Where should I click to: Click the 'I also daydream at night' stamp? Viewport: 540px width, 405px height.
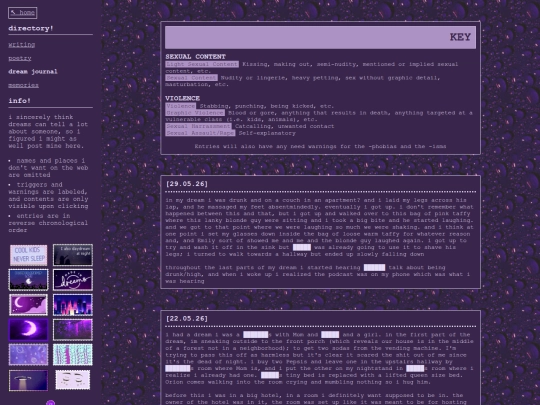(x=73, y=255)
